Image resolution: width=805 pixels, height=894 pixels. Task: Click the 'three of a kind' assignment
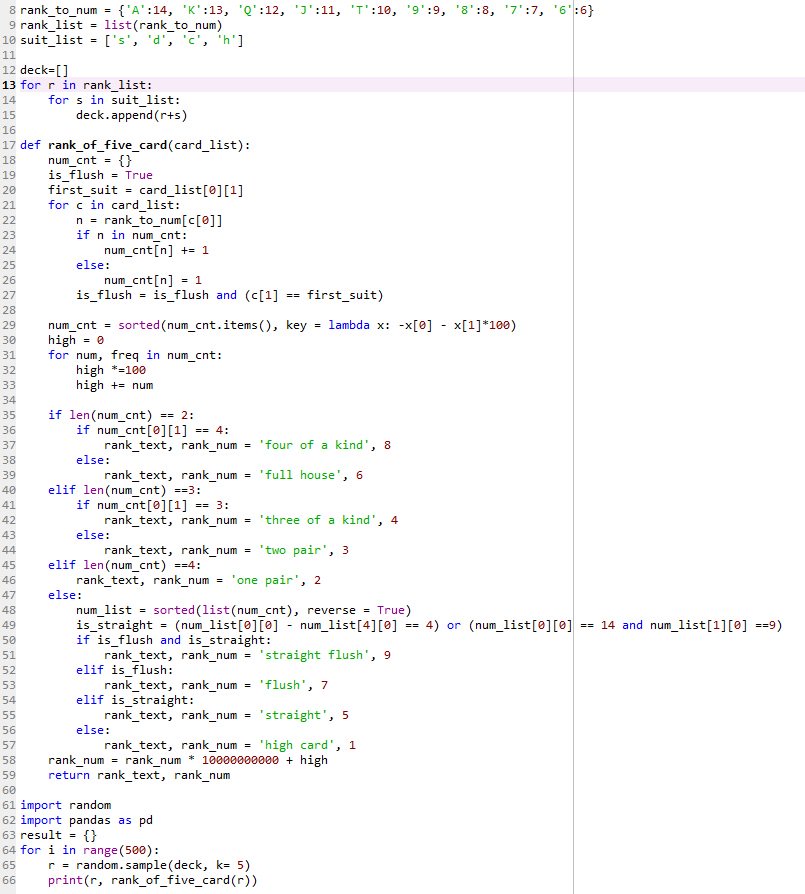tap(251, 520)
